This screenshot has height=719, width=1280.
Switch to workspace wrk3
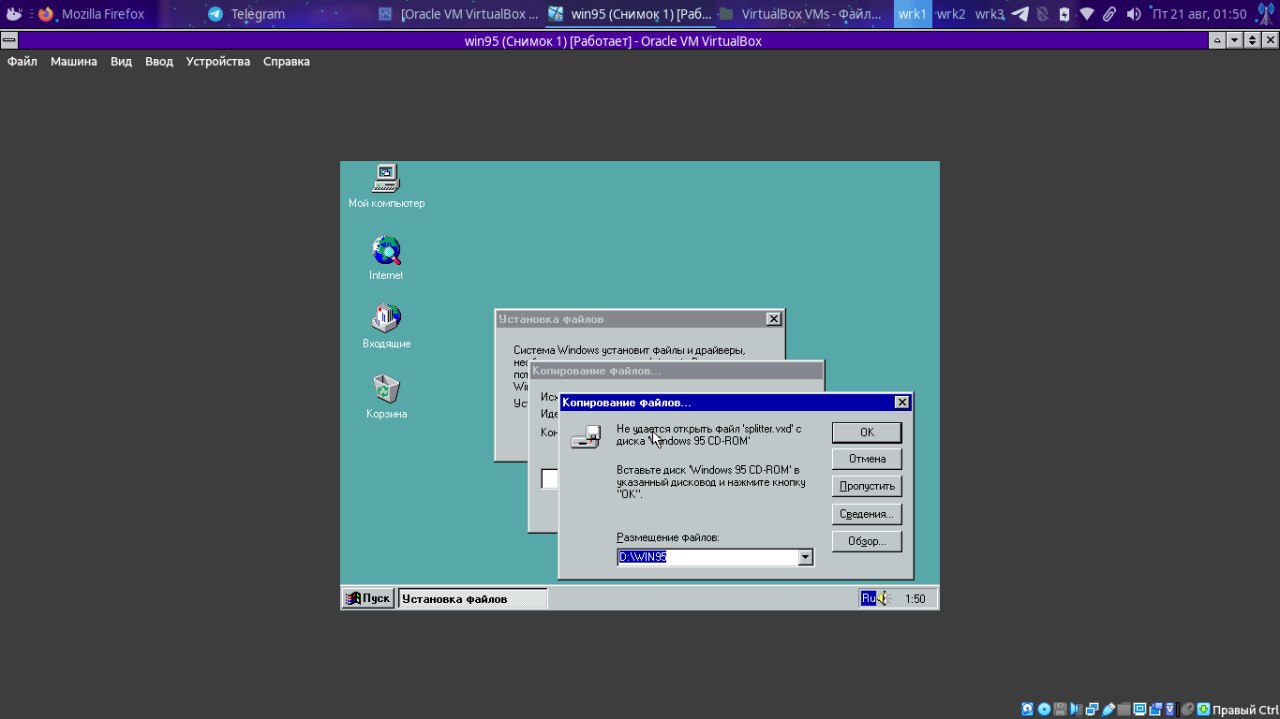click(989, 14)
